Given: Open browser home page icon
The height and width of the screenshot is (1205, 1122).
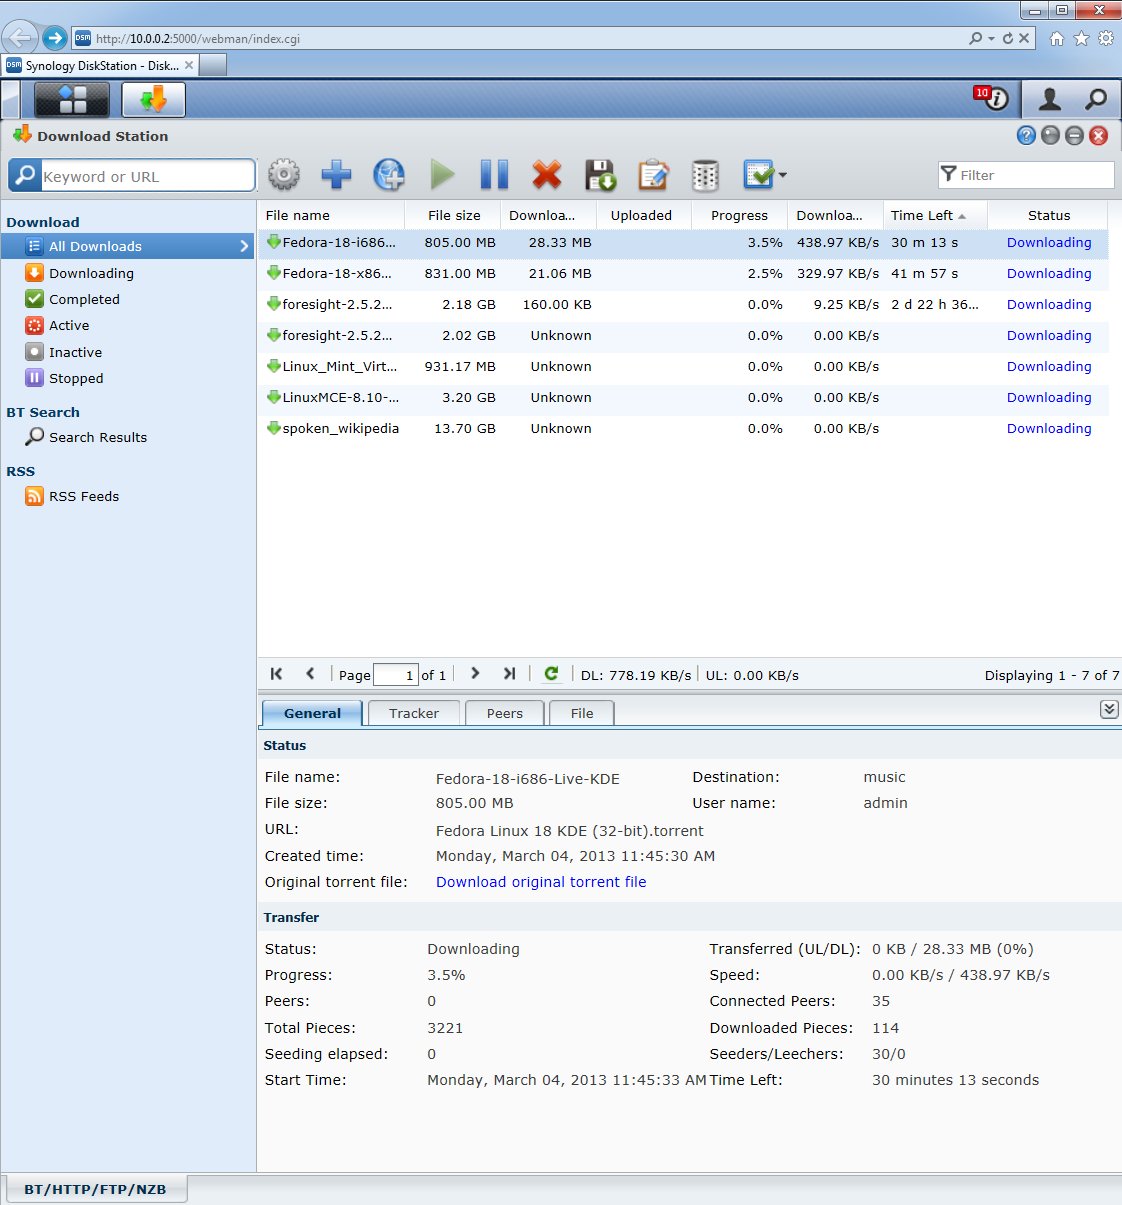Looking at the screenshot, I should coord(1057,38).
